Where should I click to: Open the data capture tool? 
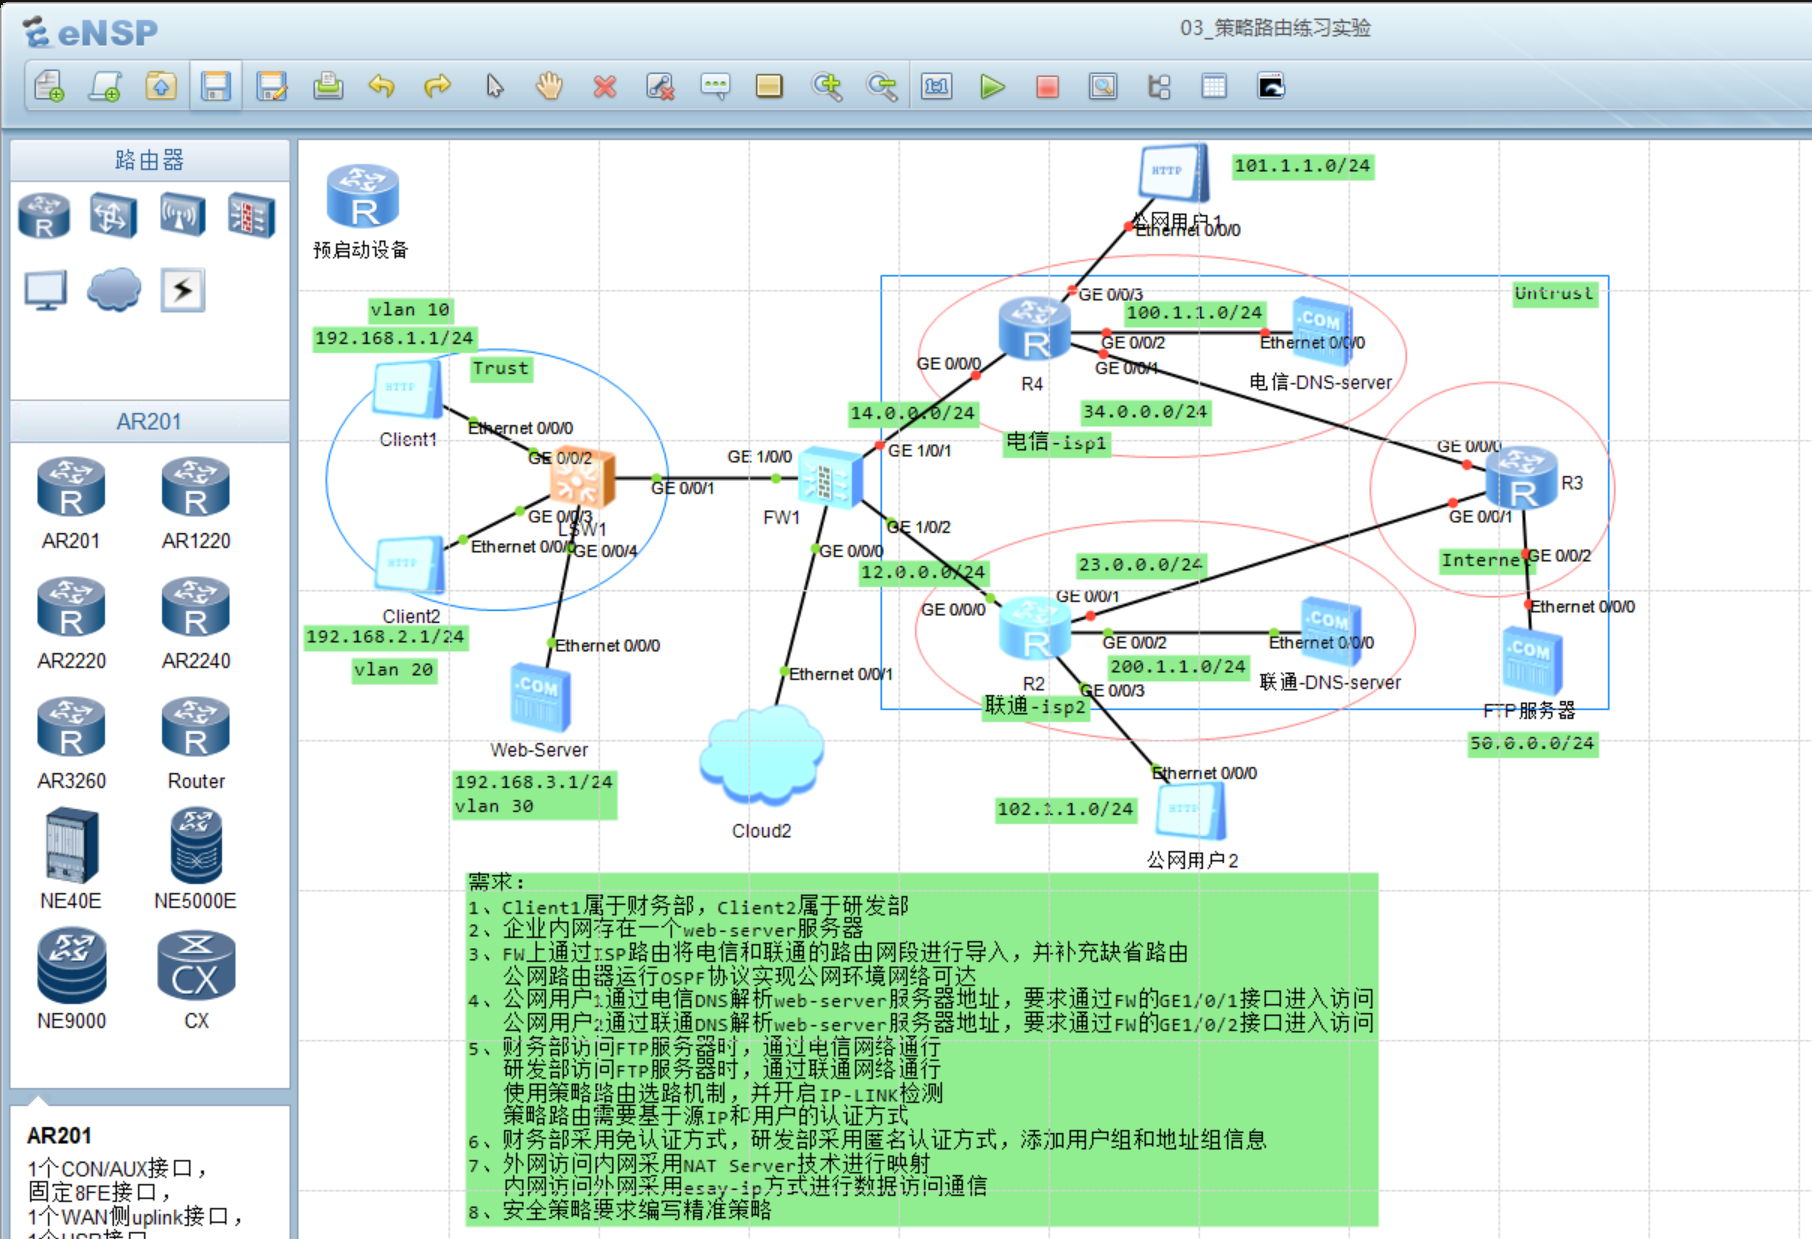[x=1103, y=87]
